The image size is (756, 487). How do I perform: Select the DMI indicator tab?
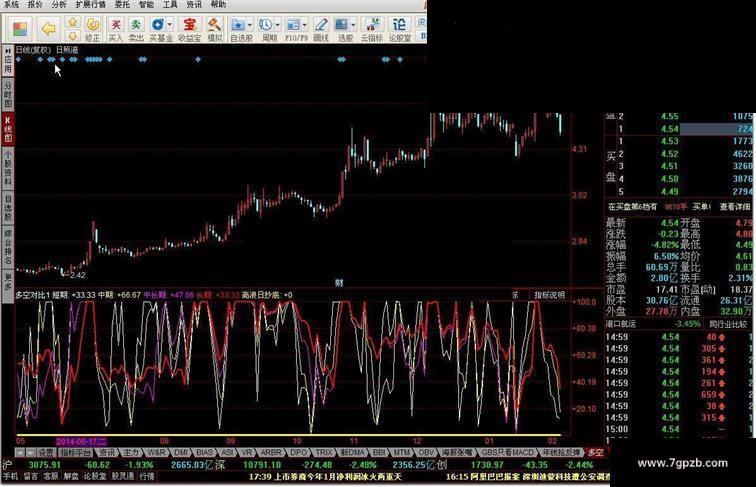[x=181, y=453]
